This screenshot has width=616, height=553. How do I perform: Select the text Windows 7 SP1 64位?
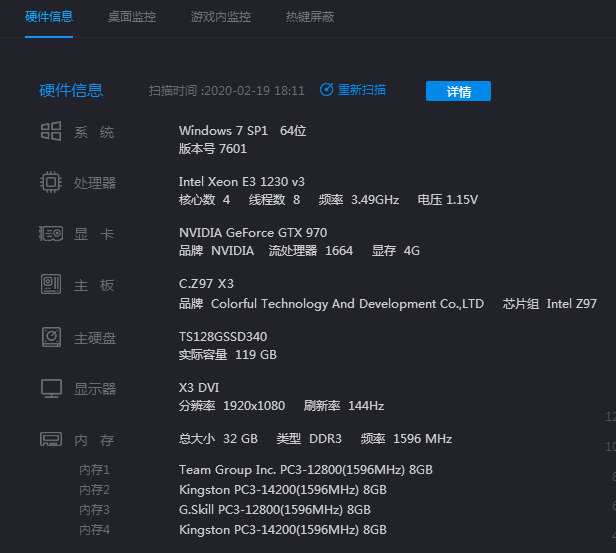pos(242,131)
